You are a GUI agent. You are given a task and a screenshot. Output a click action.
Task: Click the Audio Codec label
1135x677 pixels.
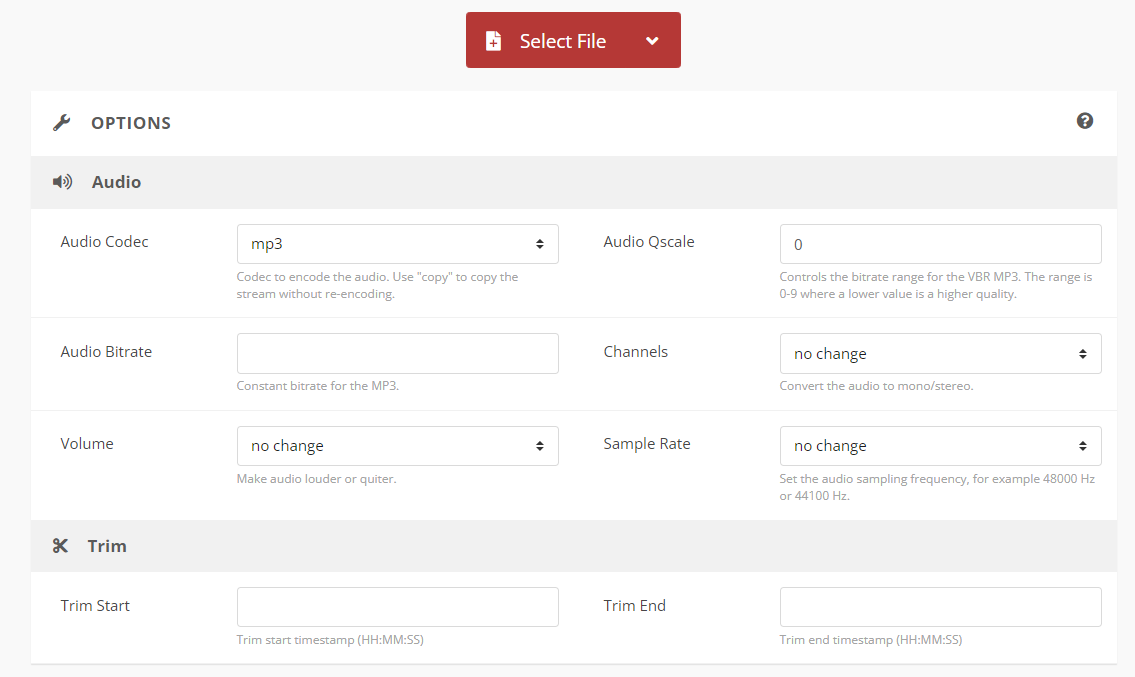click(104, 242)
